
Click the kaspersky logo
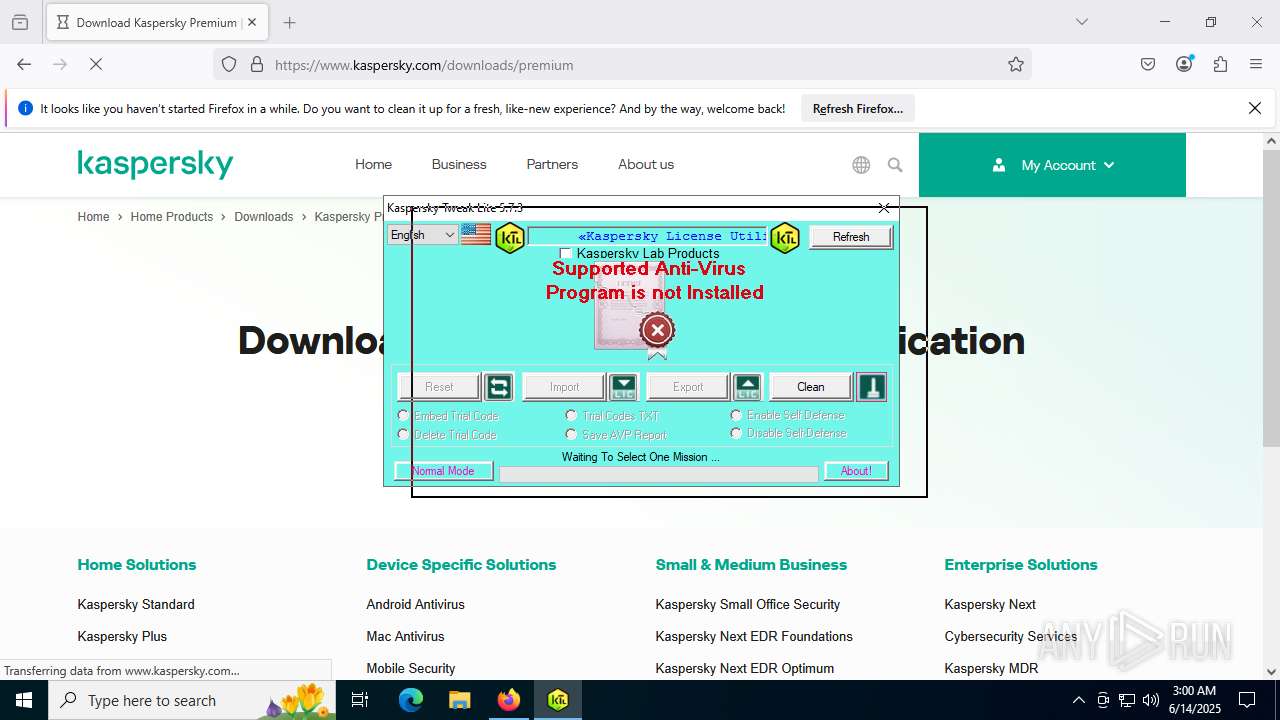point(155,164)
